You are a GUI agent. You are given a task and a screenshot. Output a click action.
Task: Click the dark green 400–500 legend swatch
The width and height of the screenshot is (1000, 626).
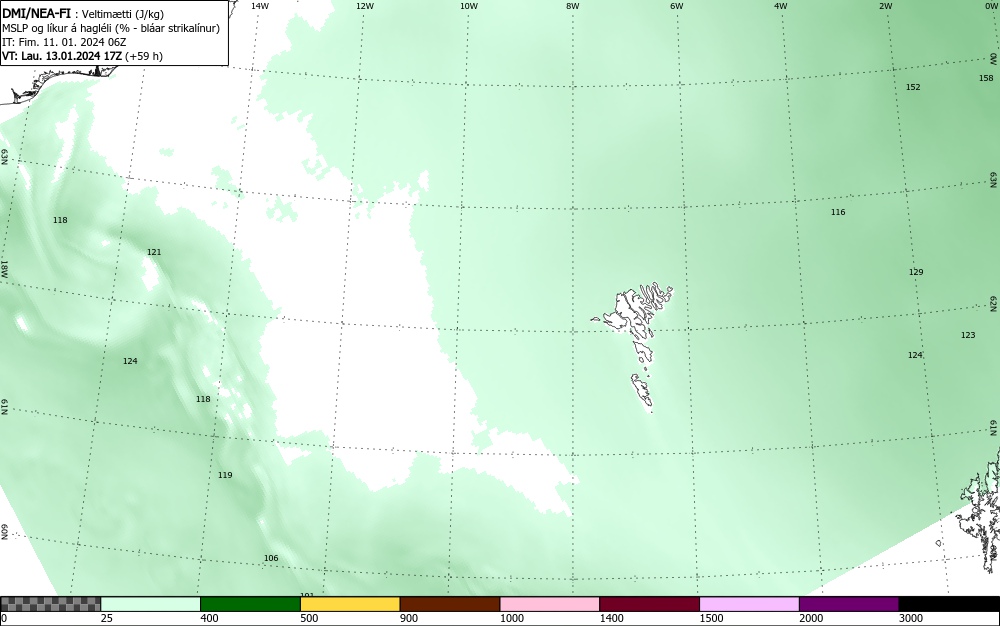click(250, 604)
